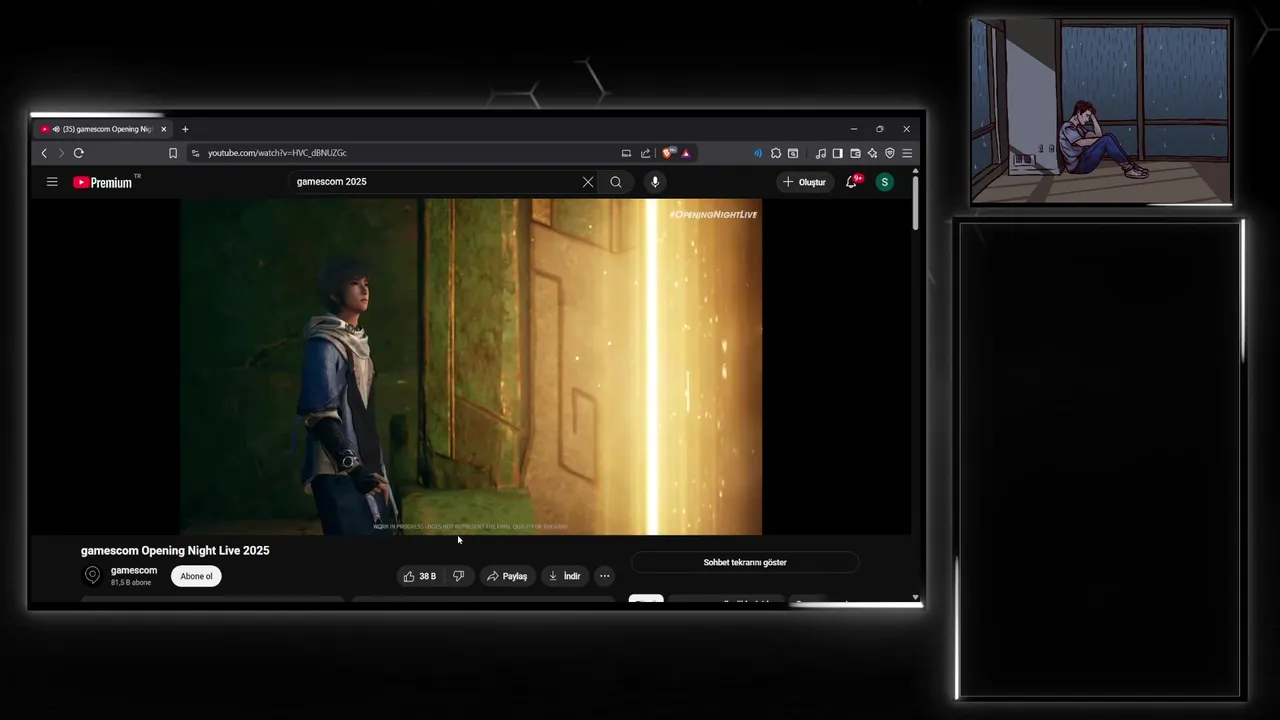Open a new browser tab

[185, 129]
